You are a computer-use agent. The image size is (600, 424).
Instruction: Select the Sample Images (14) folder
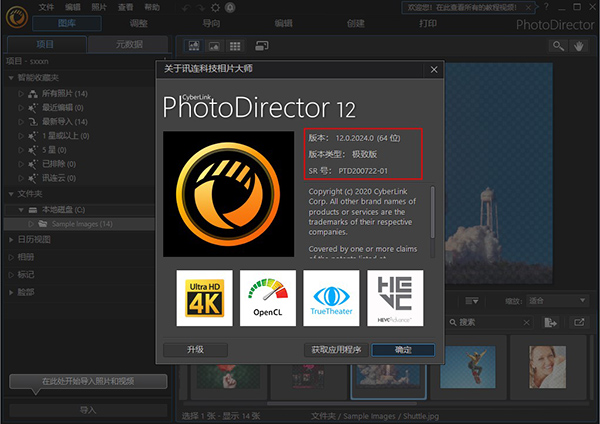[79, 224]
